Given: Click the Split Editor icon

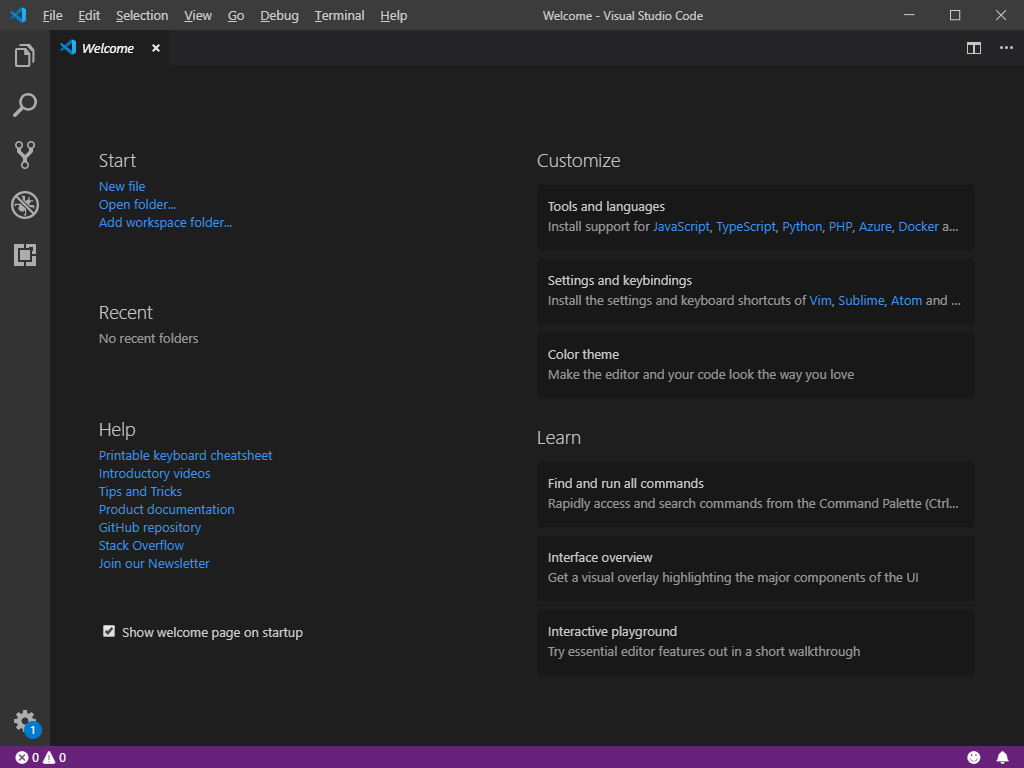Looking at the screenshot, I should pos(974,48).
